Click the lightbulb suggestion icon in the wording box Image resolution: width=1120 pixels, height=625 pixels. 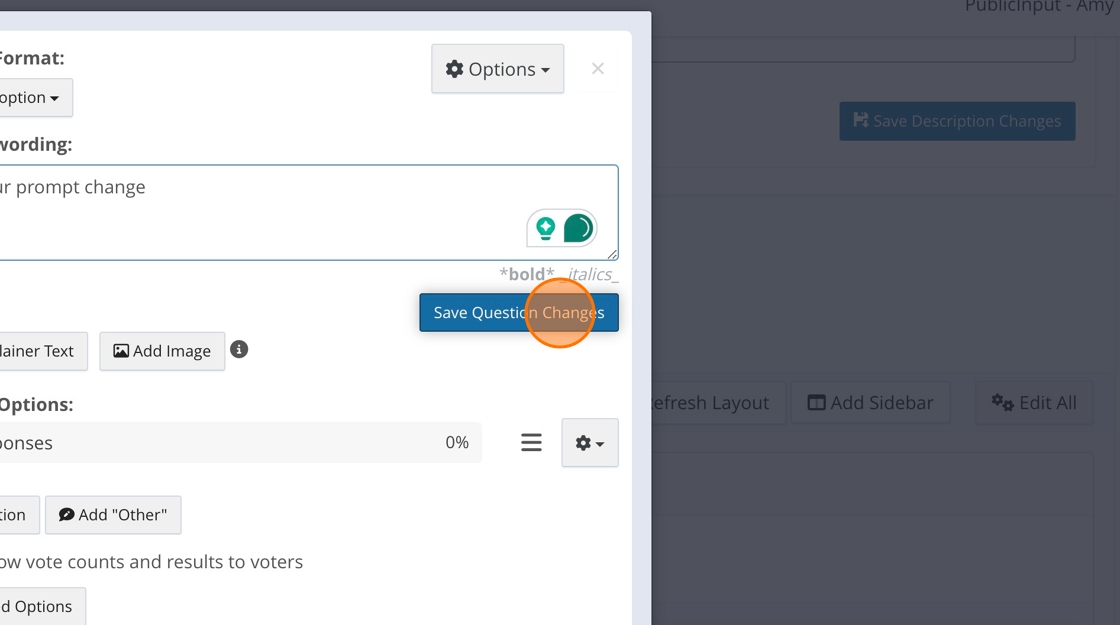coord(545,228)
